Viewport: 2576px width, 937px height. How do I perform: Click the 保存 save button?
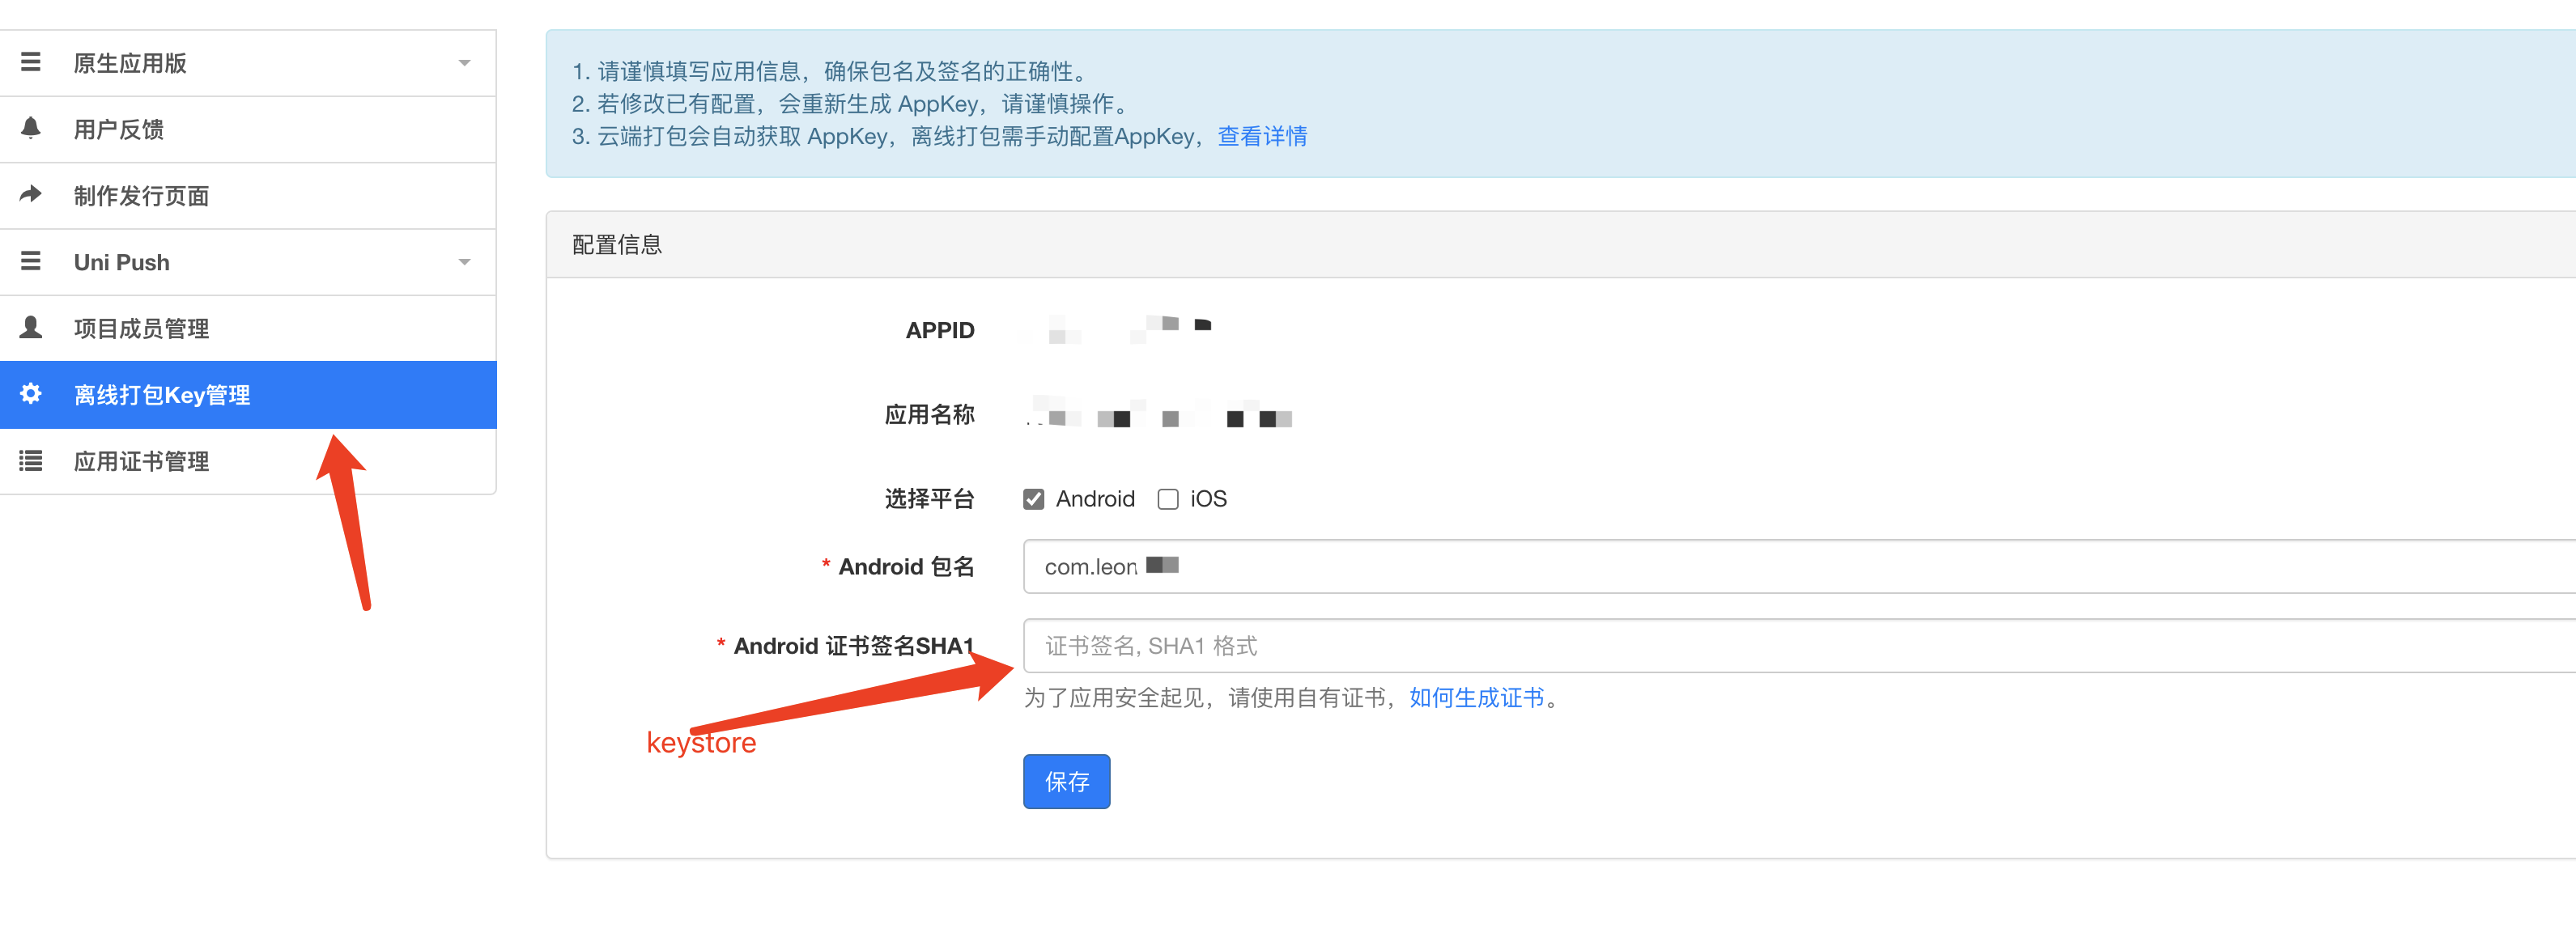(1066, 781)
